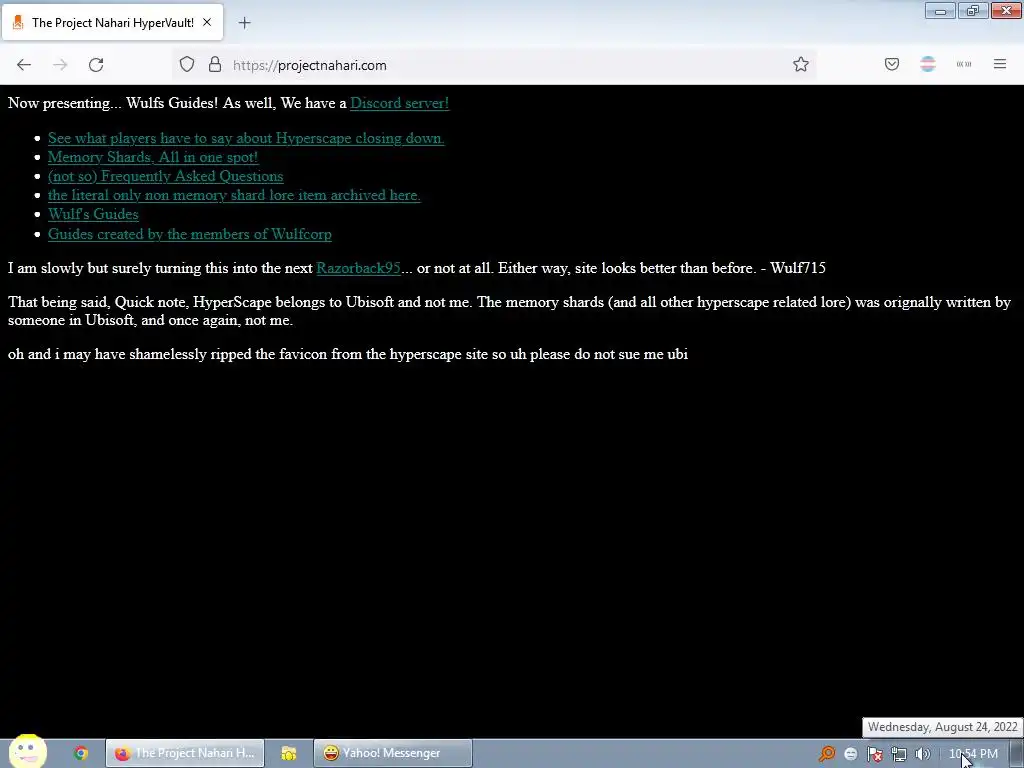
Task: Click the forward navigation arrow
Action: coord(60,65)
